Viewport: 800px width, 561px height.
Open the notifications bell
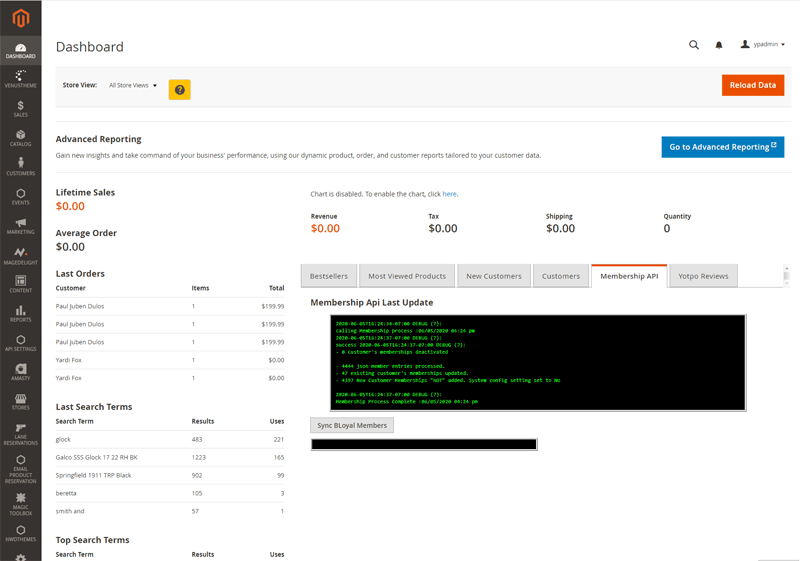tap(718, 45)
